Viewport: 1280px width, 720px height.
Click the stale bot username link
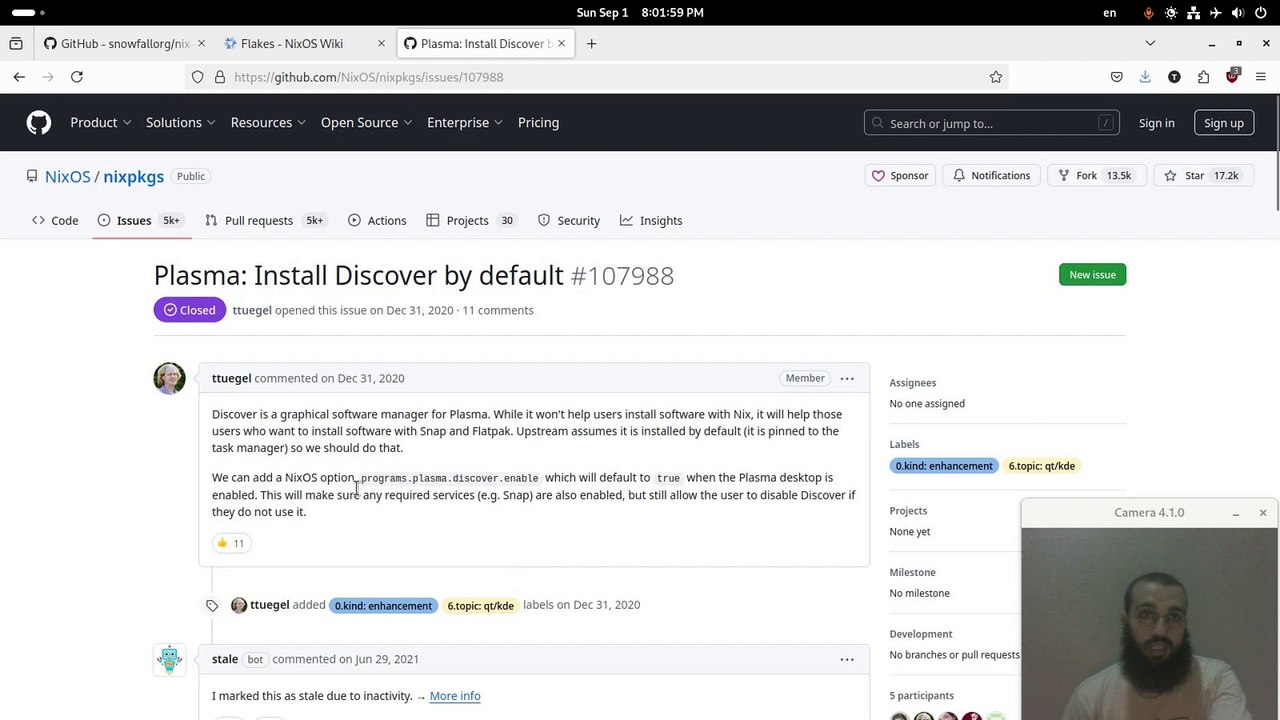[225, 659]
